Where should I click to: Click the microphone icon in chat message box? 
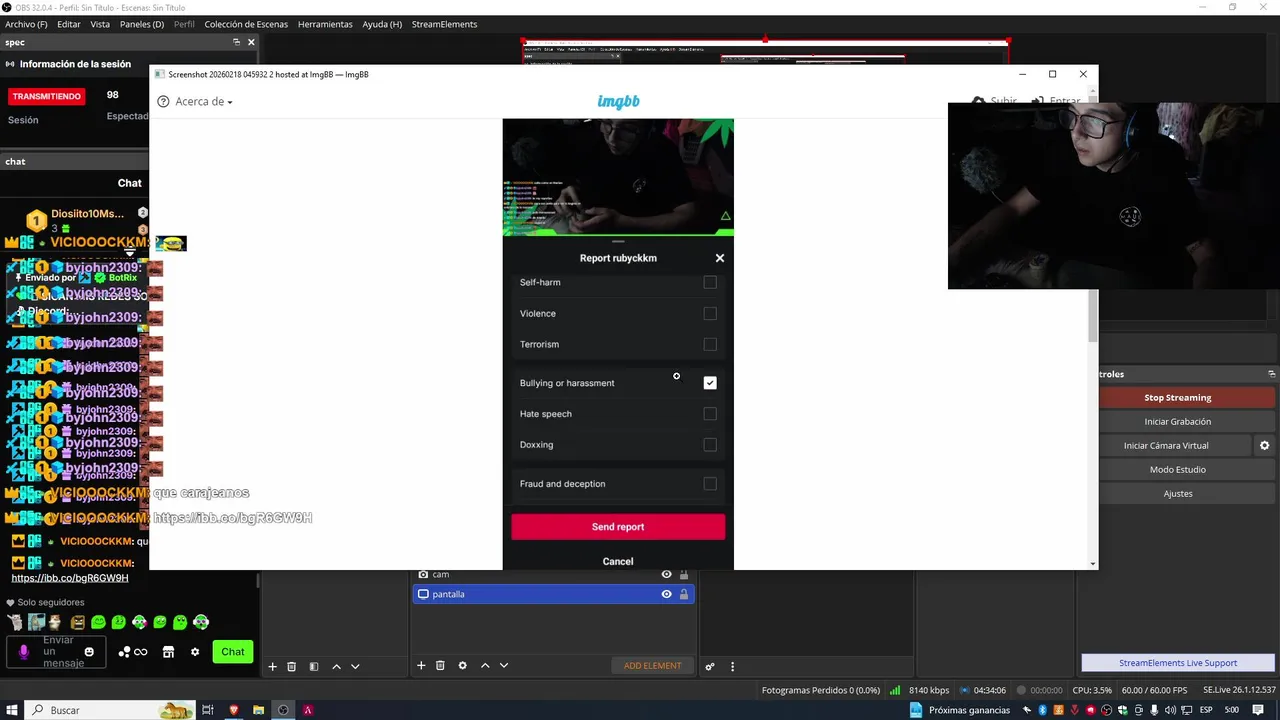(24, 652)
